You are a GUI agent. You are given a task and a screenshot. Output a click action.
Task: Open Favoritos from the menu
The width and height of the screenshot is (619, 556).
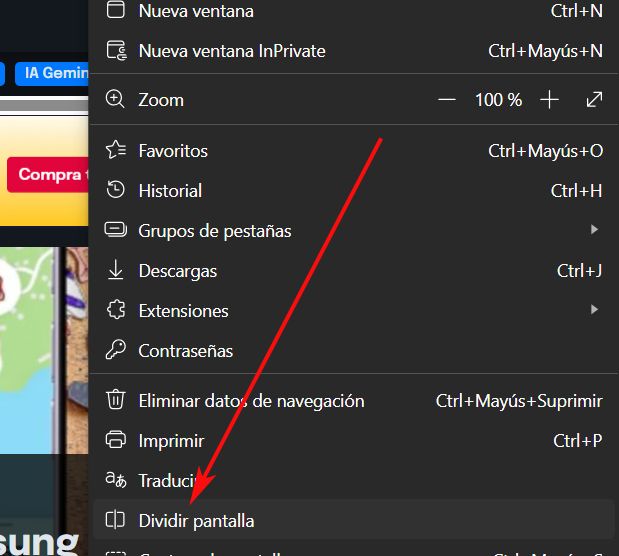tap(354, 151)
